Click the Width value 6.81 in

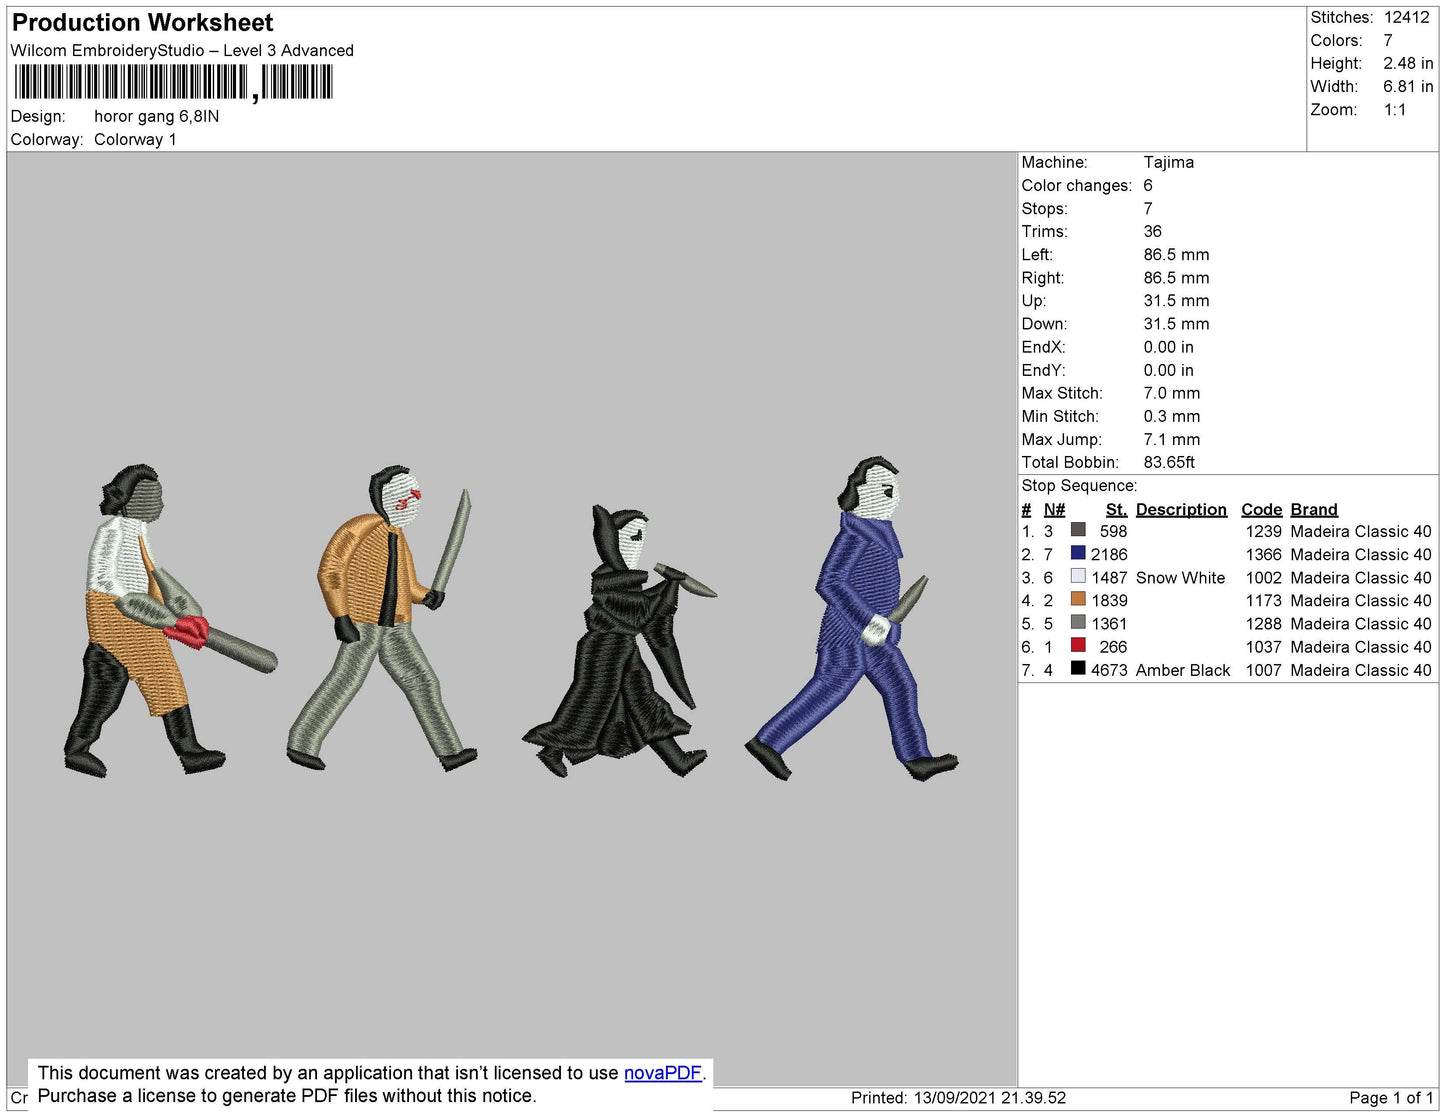click(1408, 87)
